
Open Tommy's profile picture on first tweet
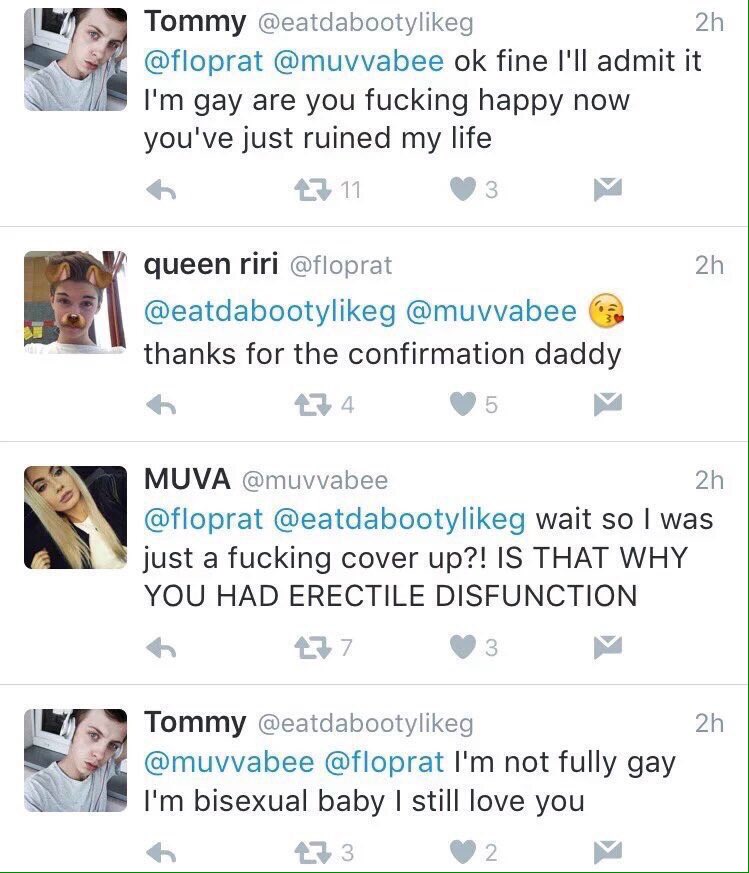click(x=75, y=59)
